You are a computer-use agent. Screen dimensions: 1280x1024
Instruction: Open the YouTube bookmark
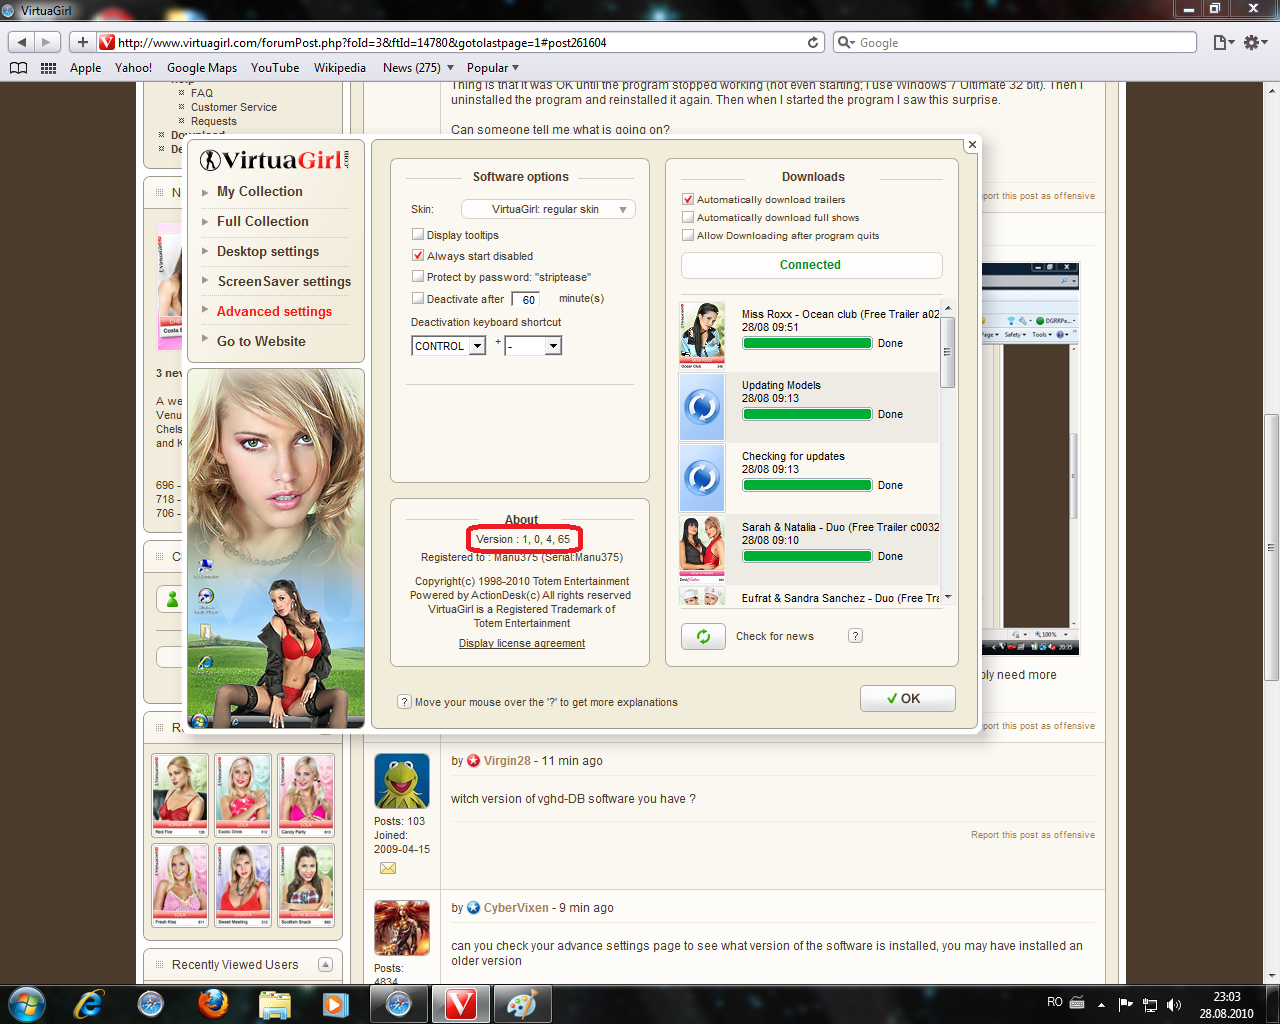click(x=275, y=68)
